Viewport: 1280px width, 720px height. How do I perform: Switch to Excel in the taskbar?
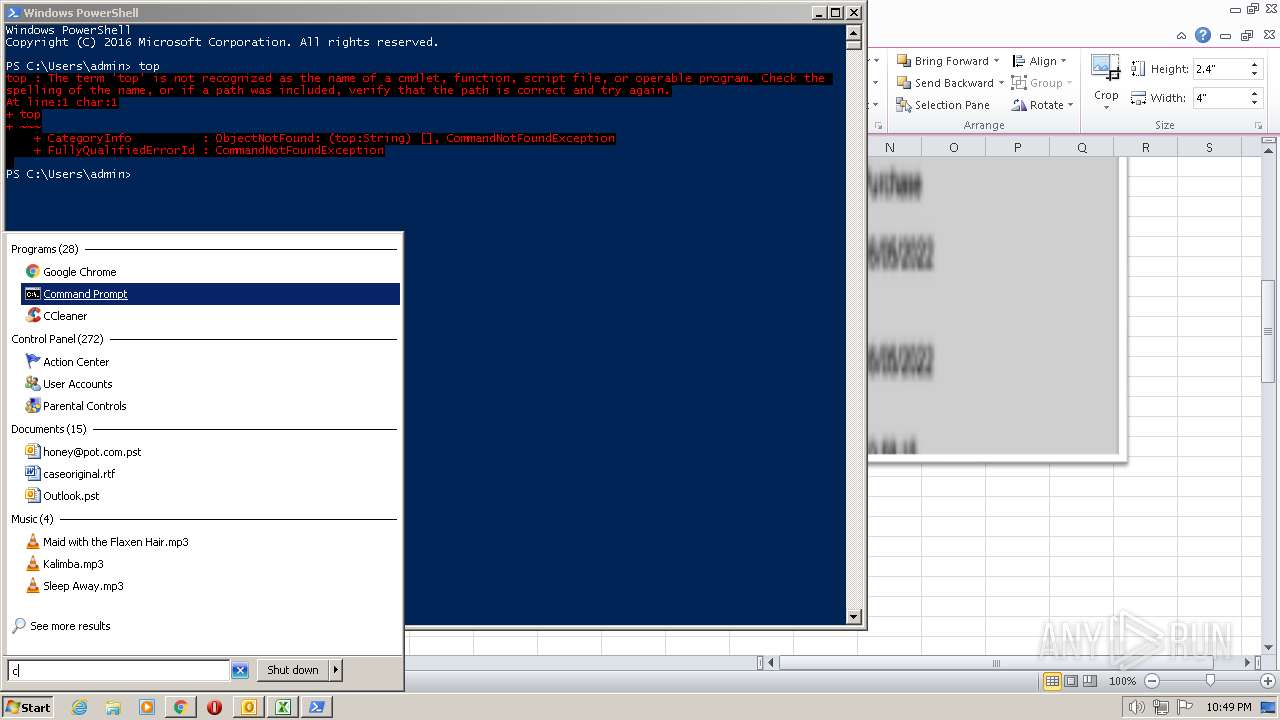click(x=283, y=707)
